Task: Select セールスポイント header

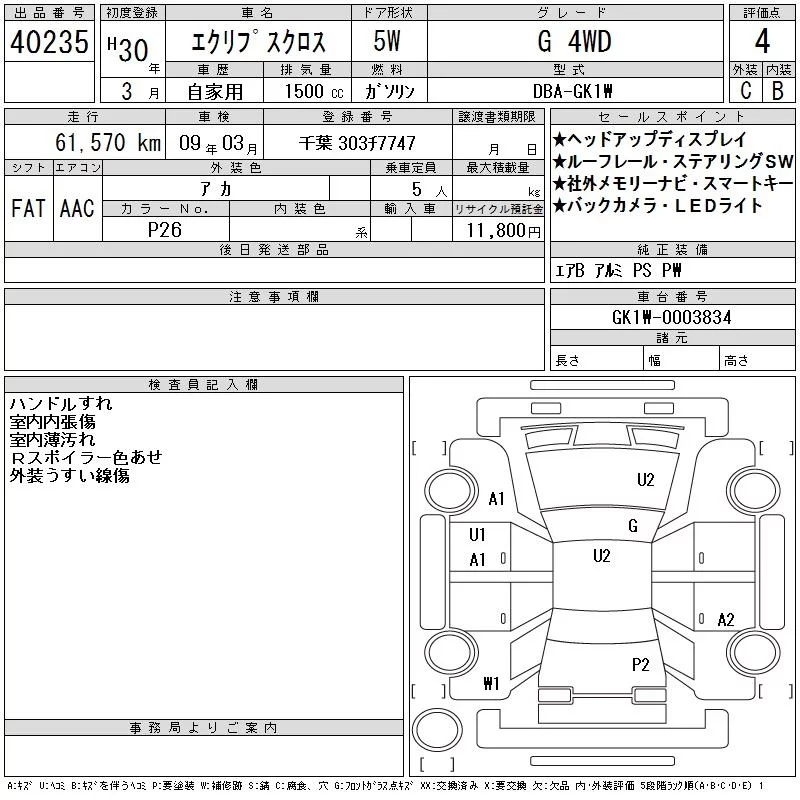Action: coord(672,117)
